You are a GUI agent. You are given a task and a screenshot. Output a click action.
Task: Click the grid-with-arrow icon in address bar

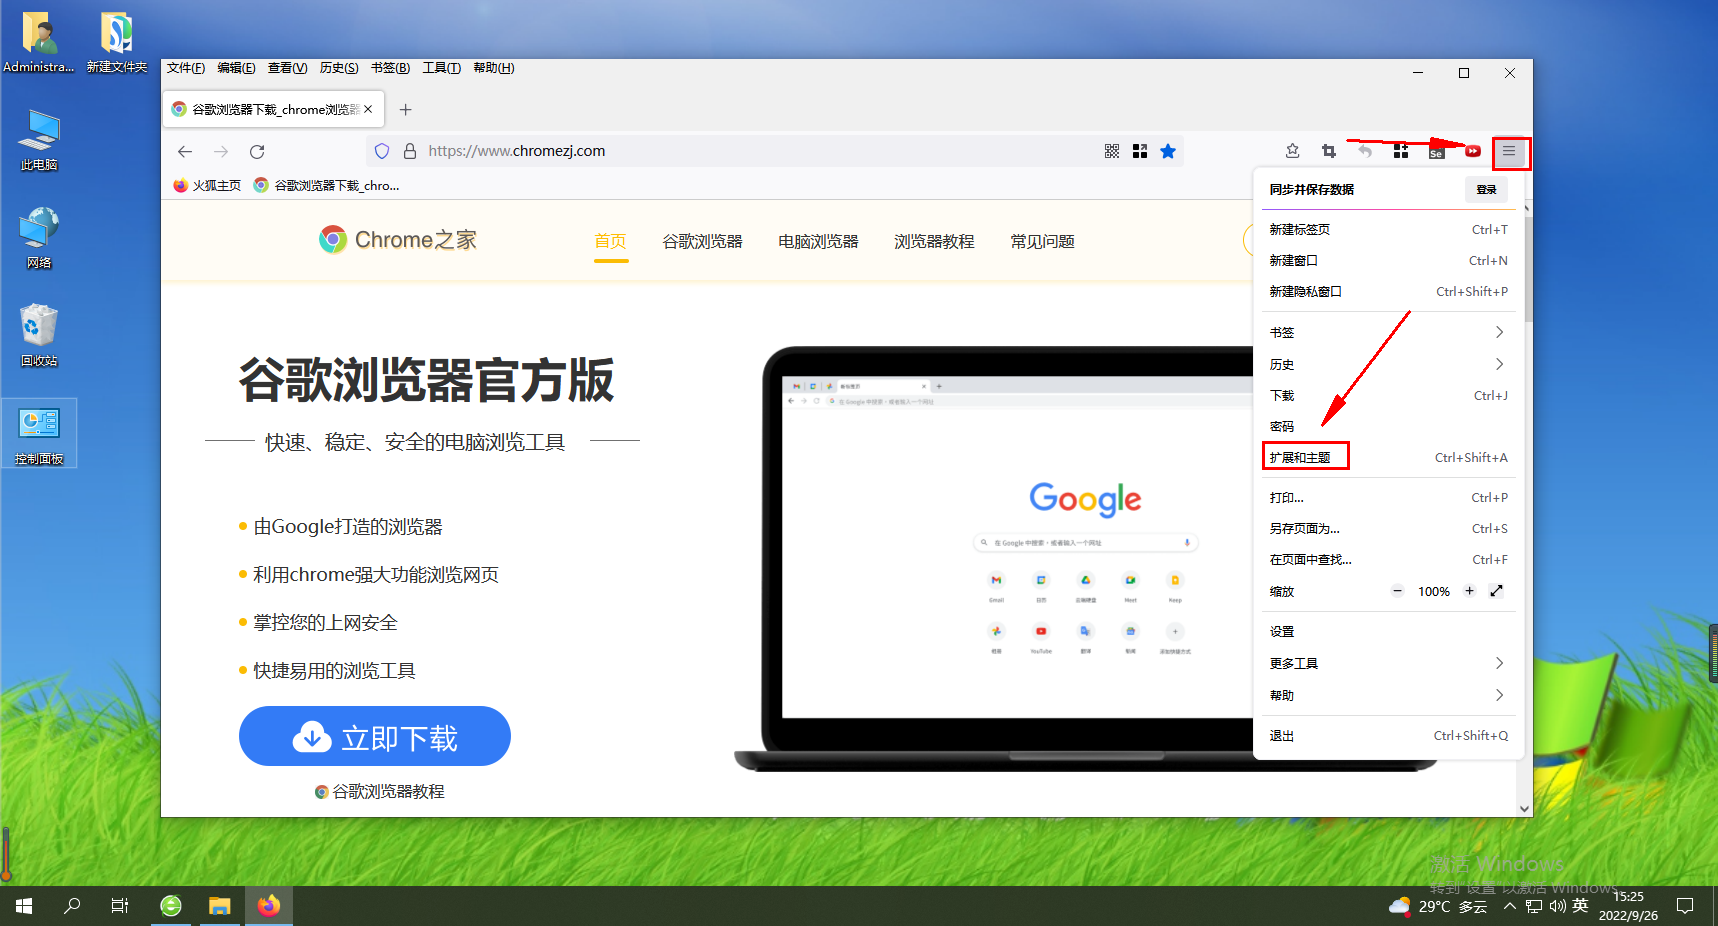1140,151
